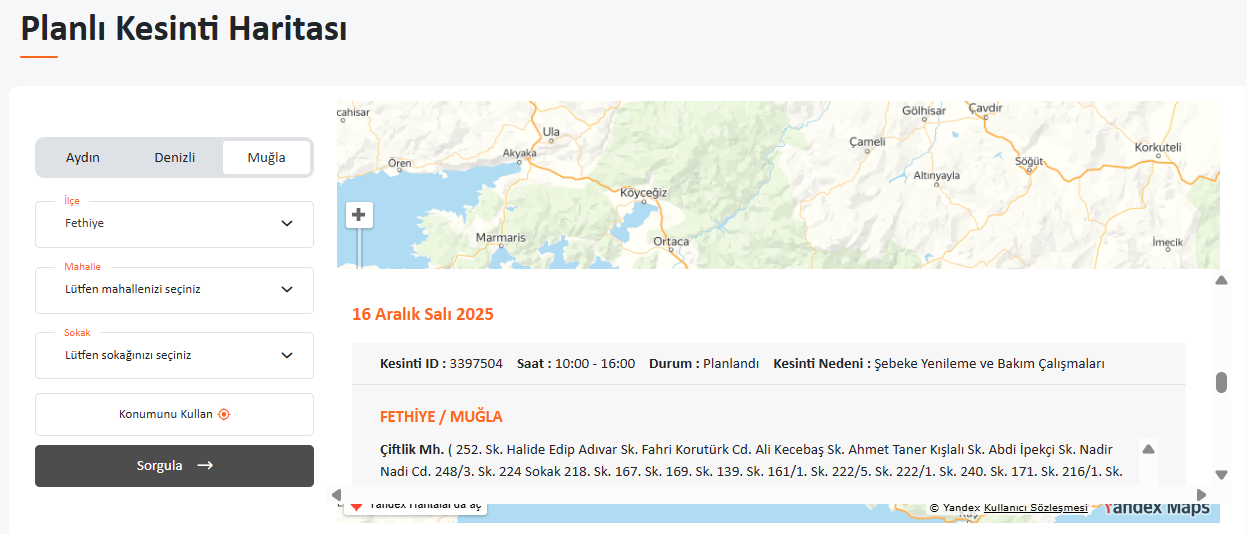Image resolution: width=1247 pixels, height=534 pixels.
Task: Click the Saat 10:00 - 16:00 text
Action: (x=576, y=364)
